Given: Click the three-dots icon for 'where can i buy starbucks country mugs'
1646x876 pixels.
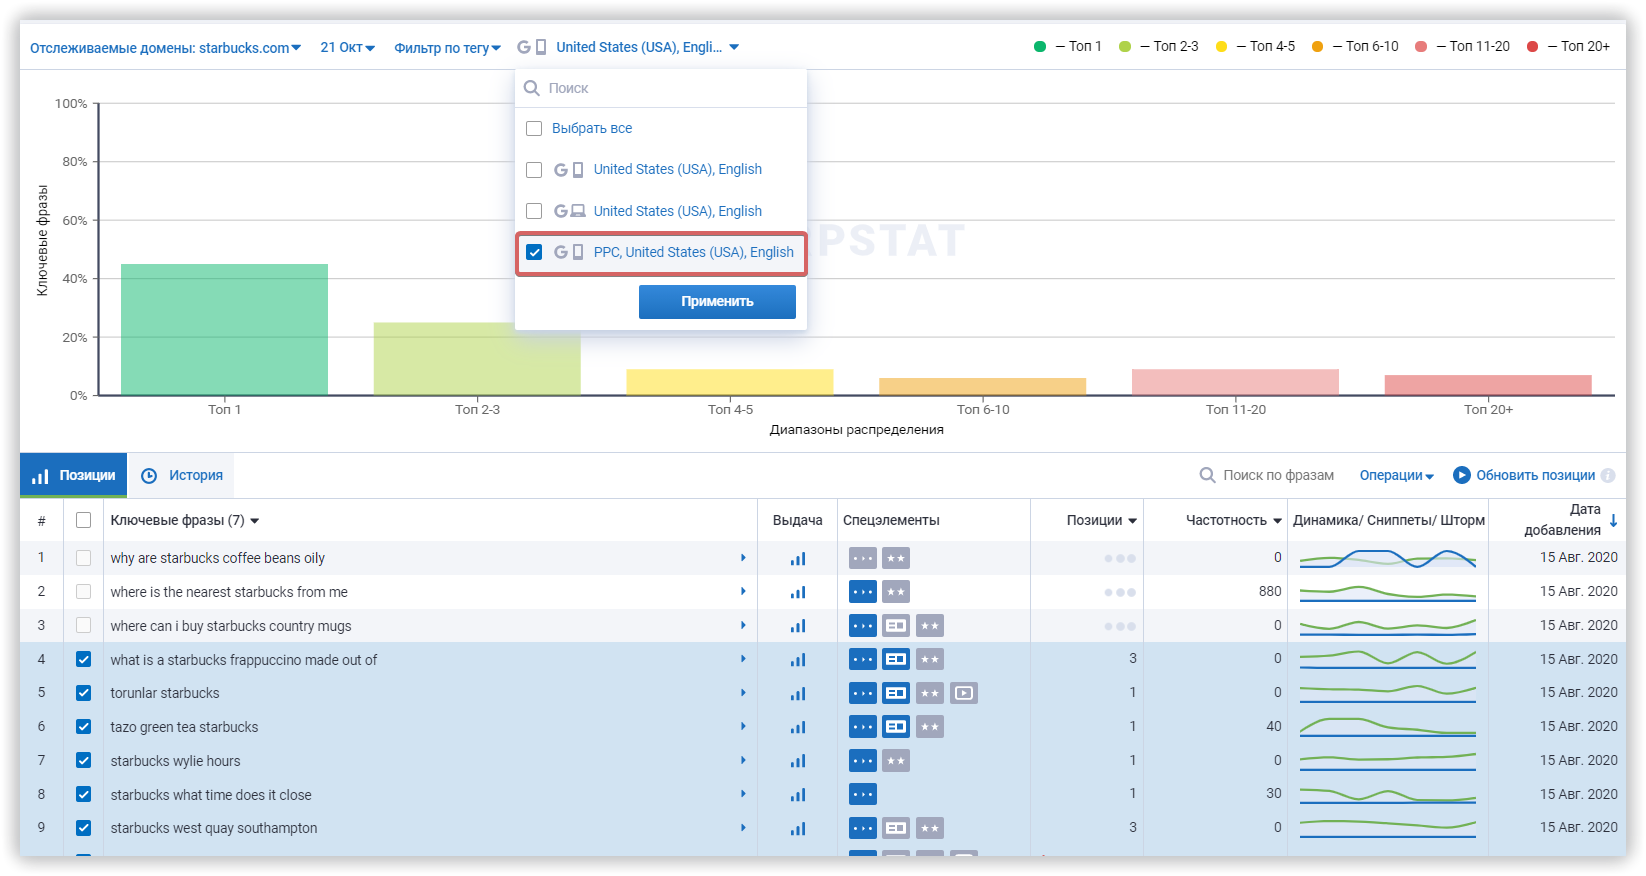Looking at the screenshot, I should point(863,626).
